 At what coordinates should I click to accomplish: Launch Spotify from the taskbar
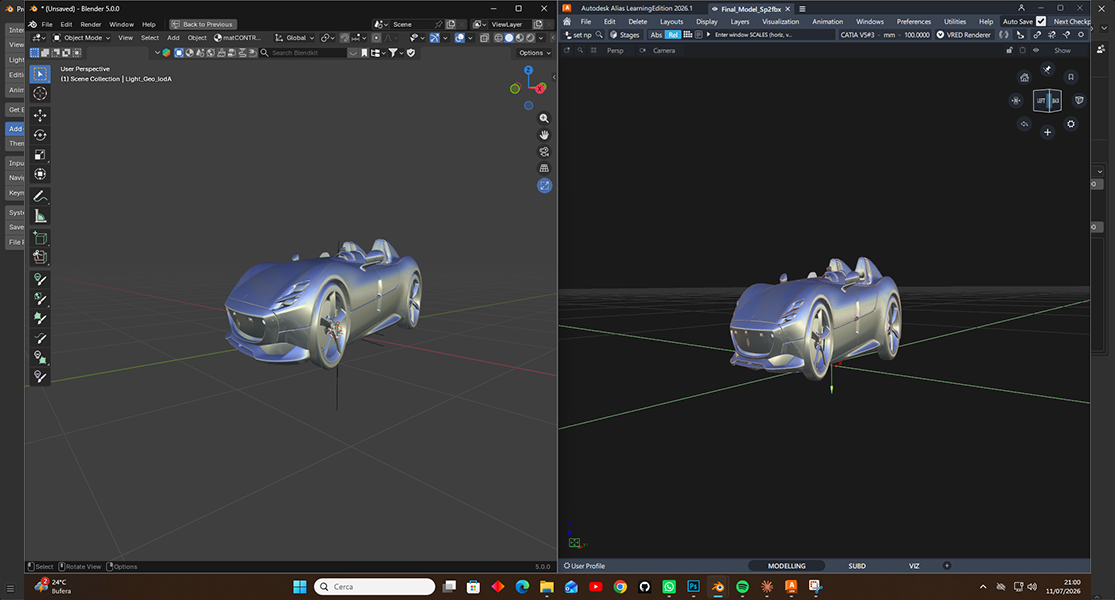[x=742, y=586]
